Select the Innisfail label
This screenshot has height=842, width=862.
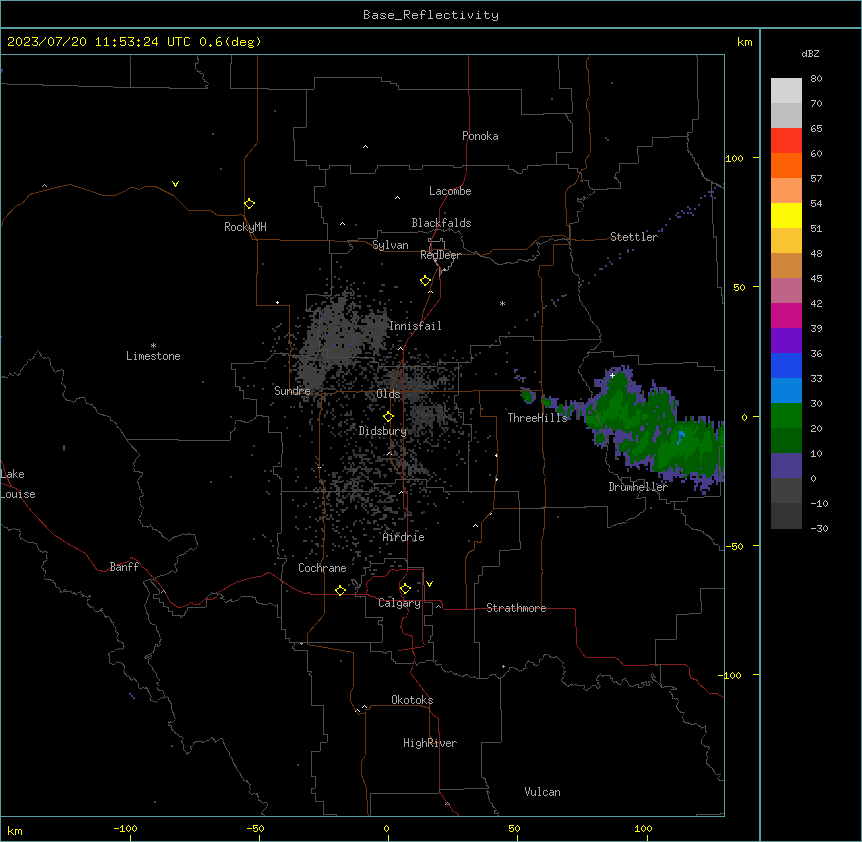pos(415,326)
